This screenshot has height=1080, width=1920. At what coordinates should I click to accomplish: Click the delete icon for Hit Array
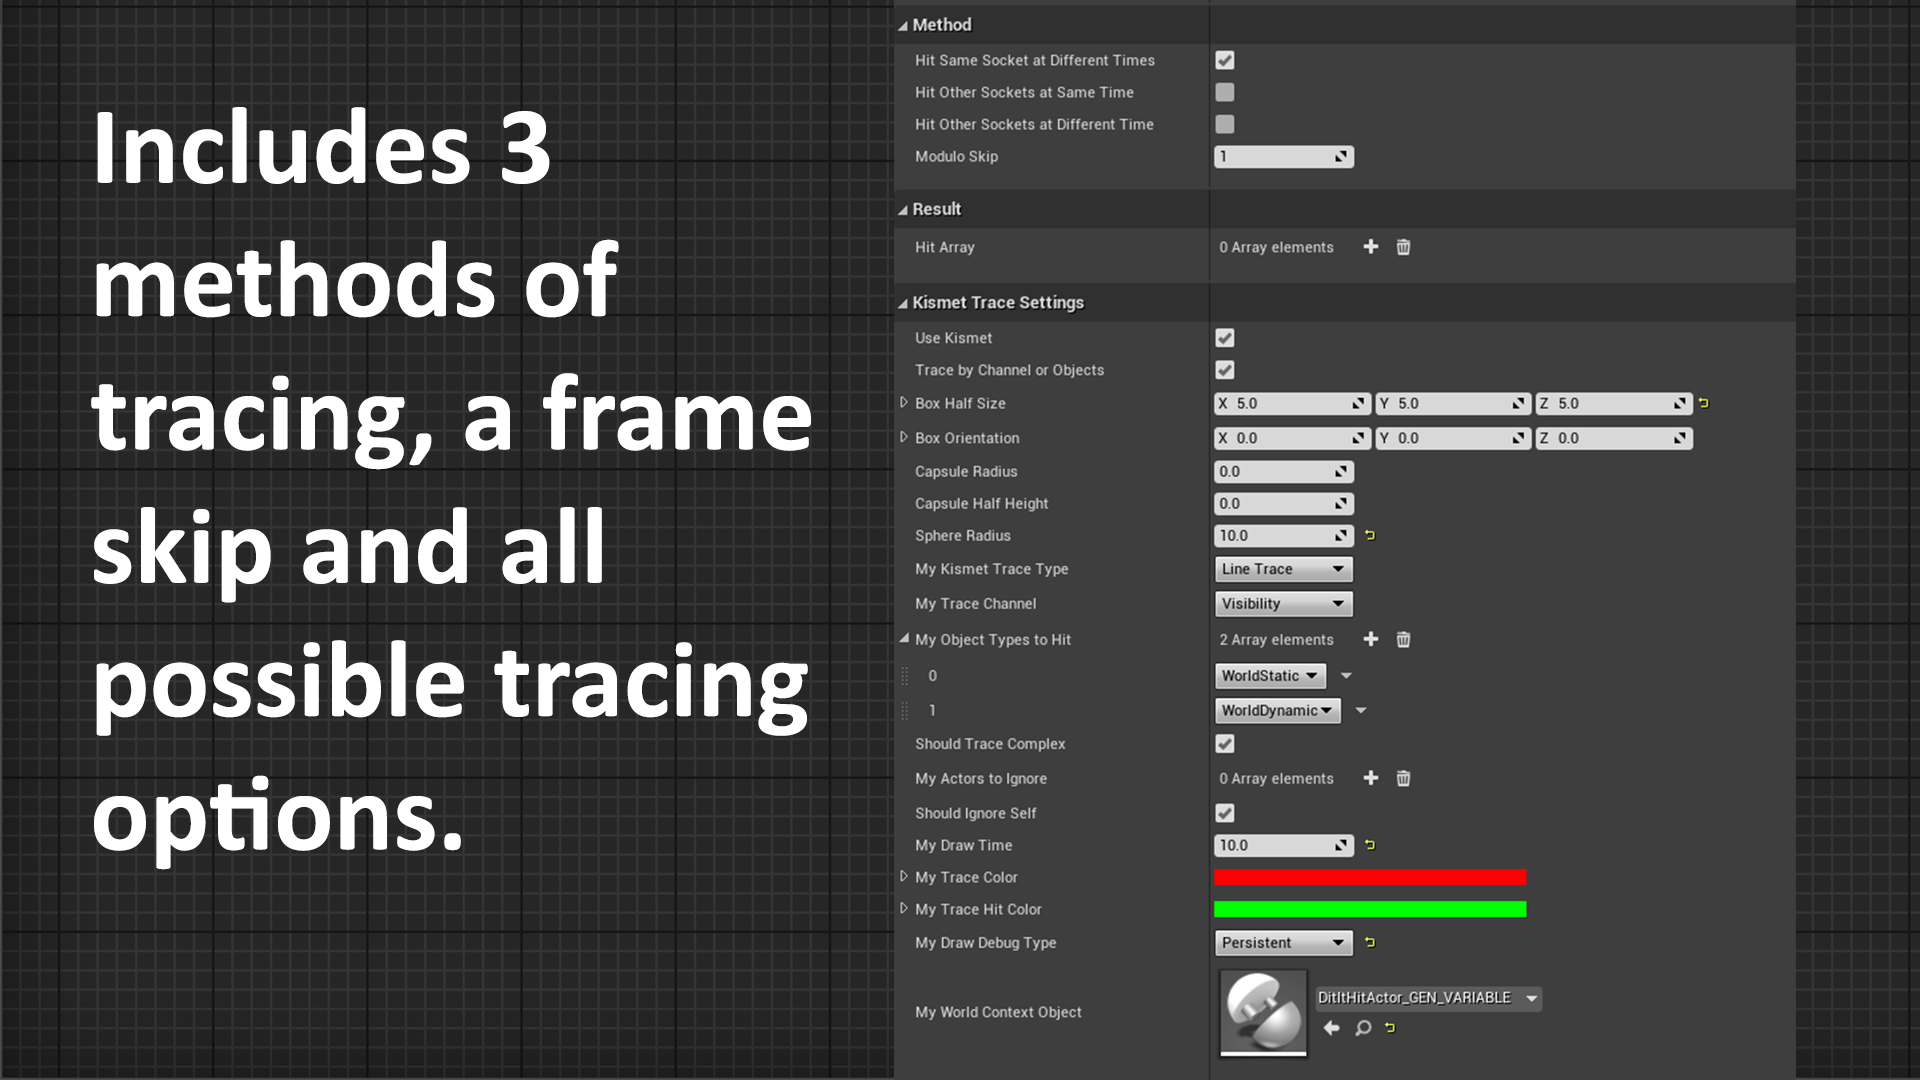point(1403,247)
